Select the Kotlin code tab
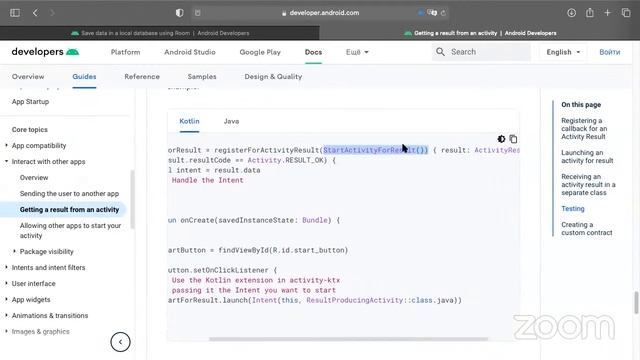640x360 pixels. (x=189, y=121)
